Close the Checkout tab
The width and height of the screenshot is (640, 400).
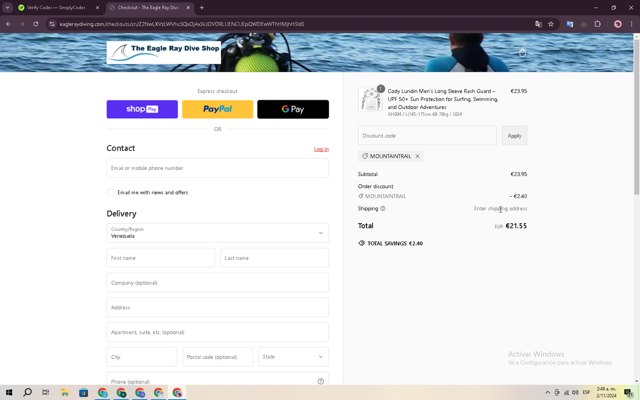coord(188,7)
